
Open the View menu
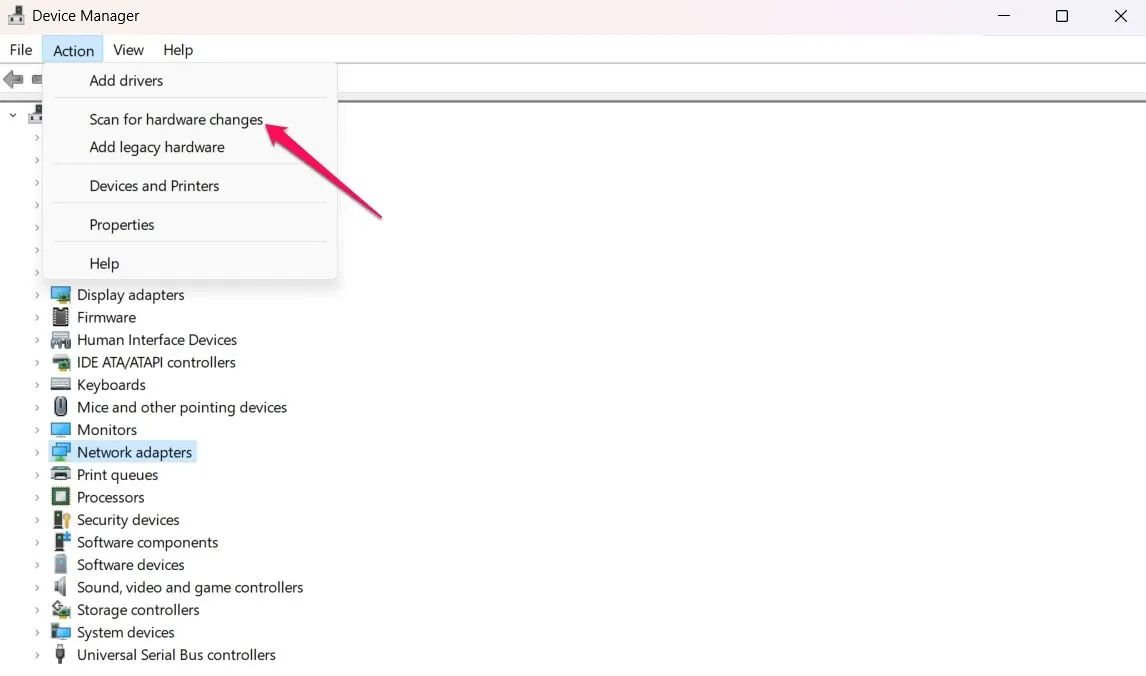[x=128, y=50]
